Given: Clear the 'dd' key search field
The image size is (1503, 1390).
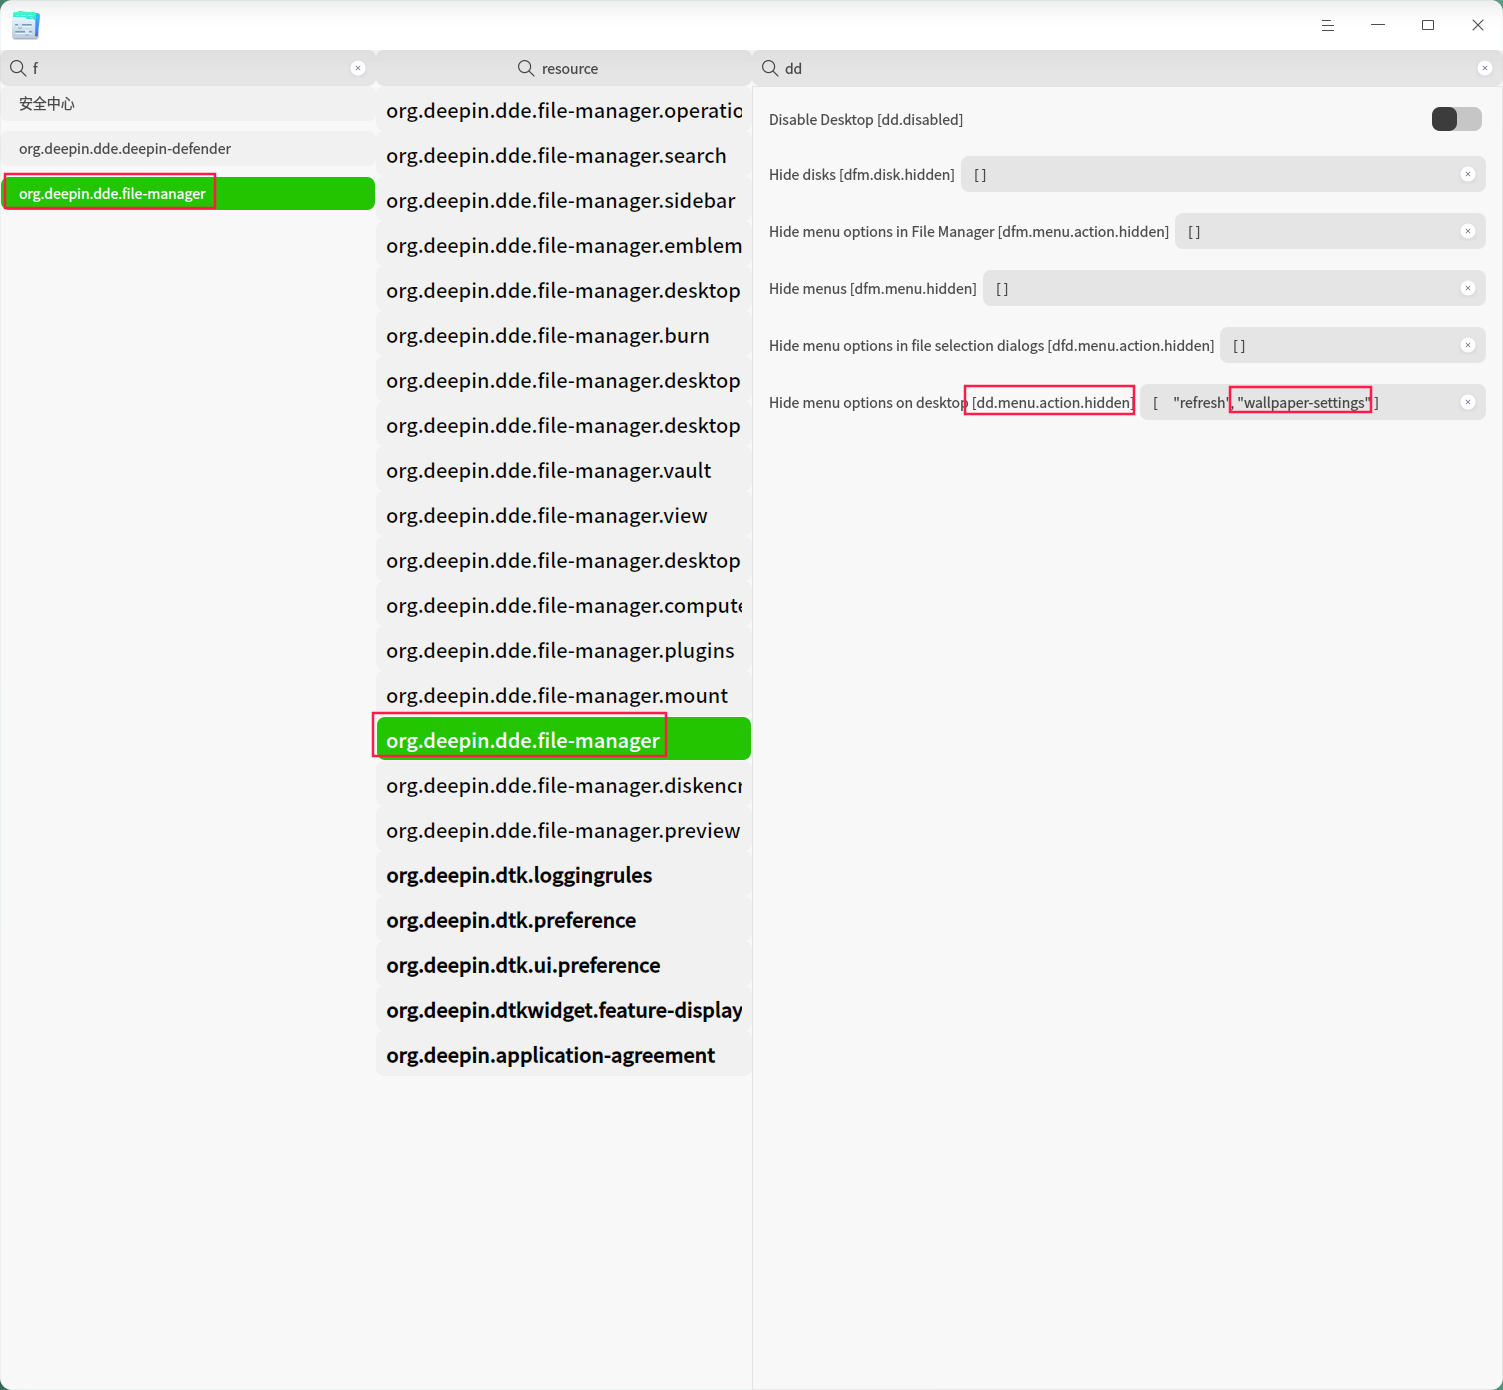Looking at the screenshot, I should [x=1485, y=68].
